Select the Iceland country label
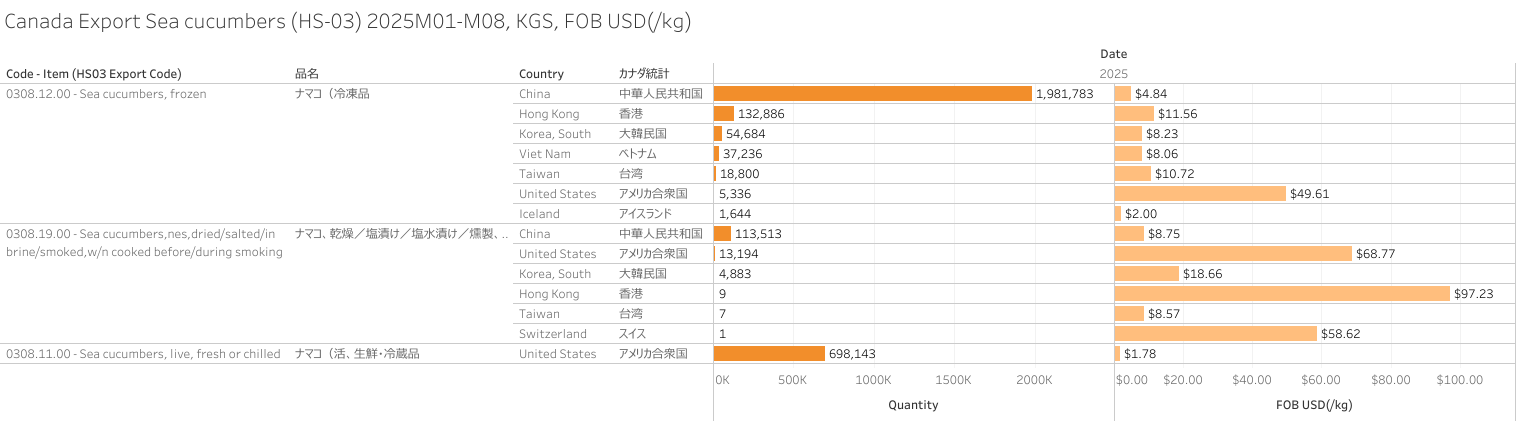 click(x=539, y=213)
